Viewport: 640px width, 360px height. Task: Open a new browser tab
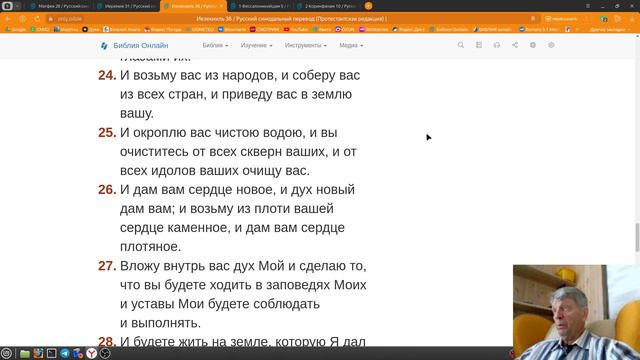(368, 6)
